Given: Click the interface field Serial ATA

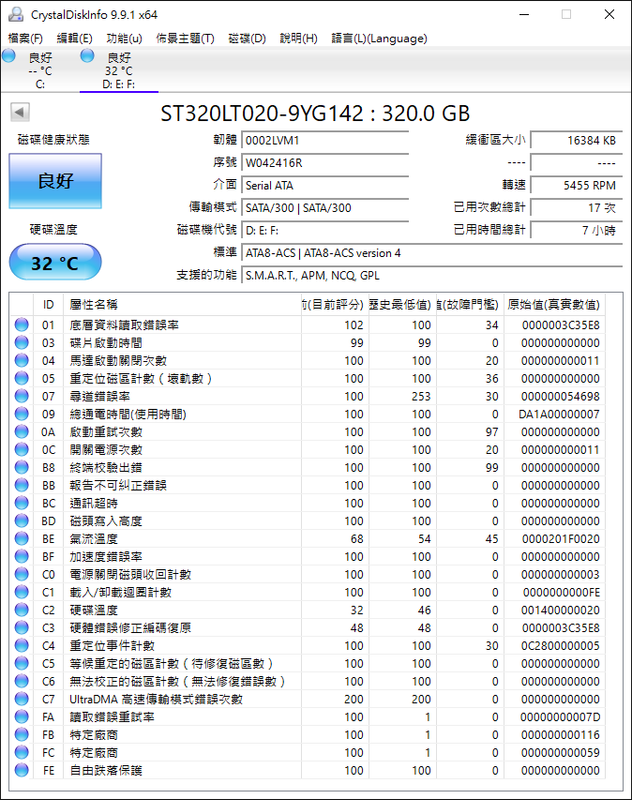Looking at the screenshot, I should click(x=325, y=185).
